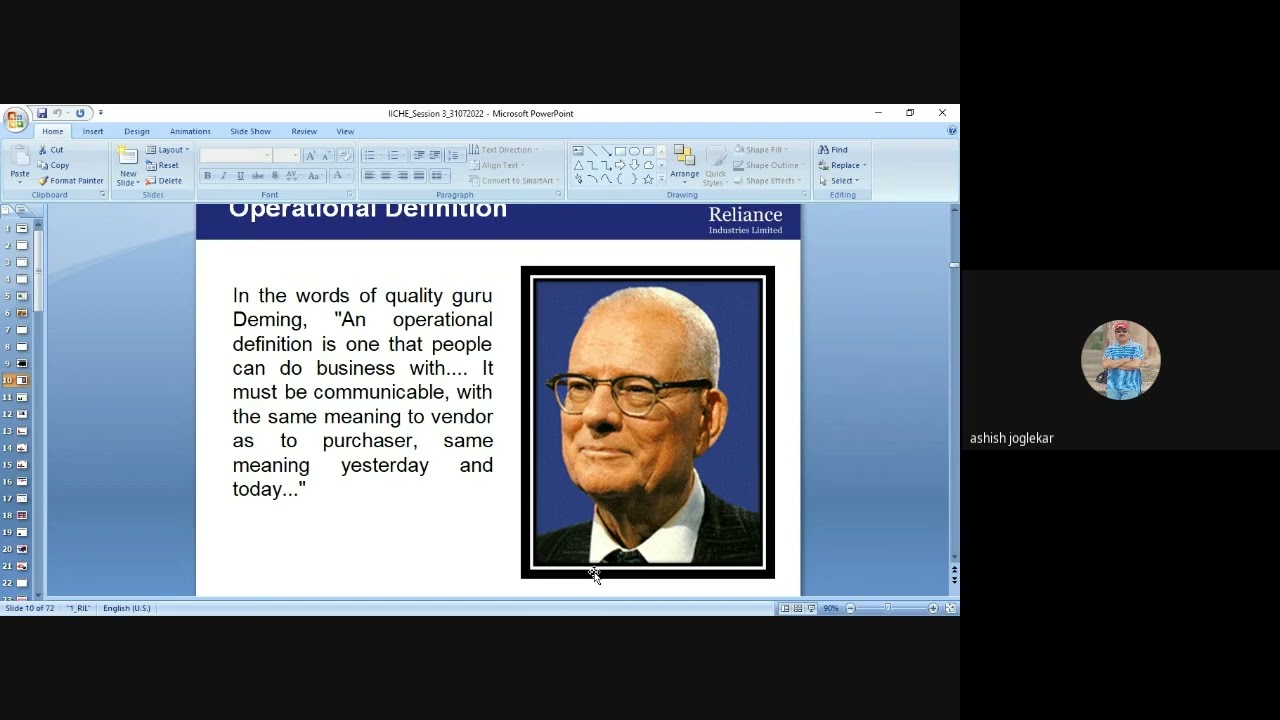Viewport: 1280px width, 720px height.
Task: Click the 90% zoom level button
Action: click(831, 608)
